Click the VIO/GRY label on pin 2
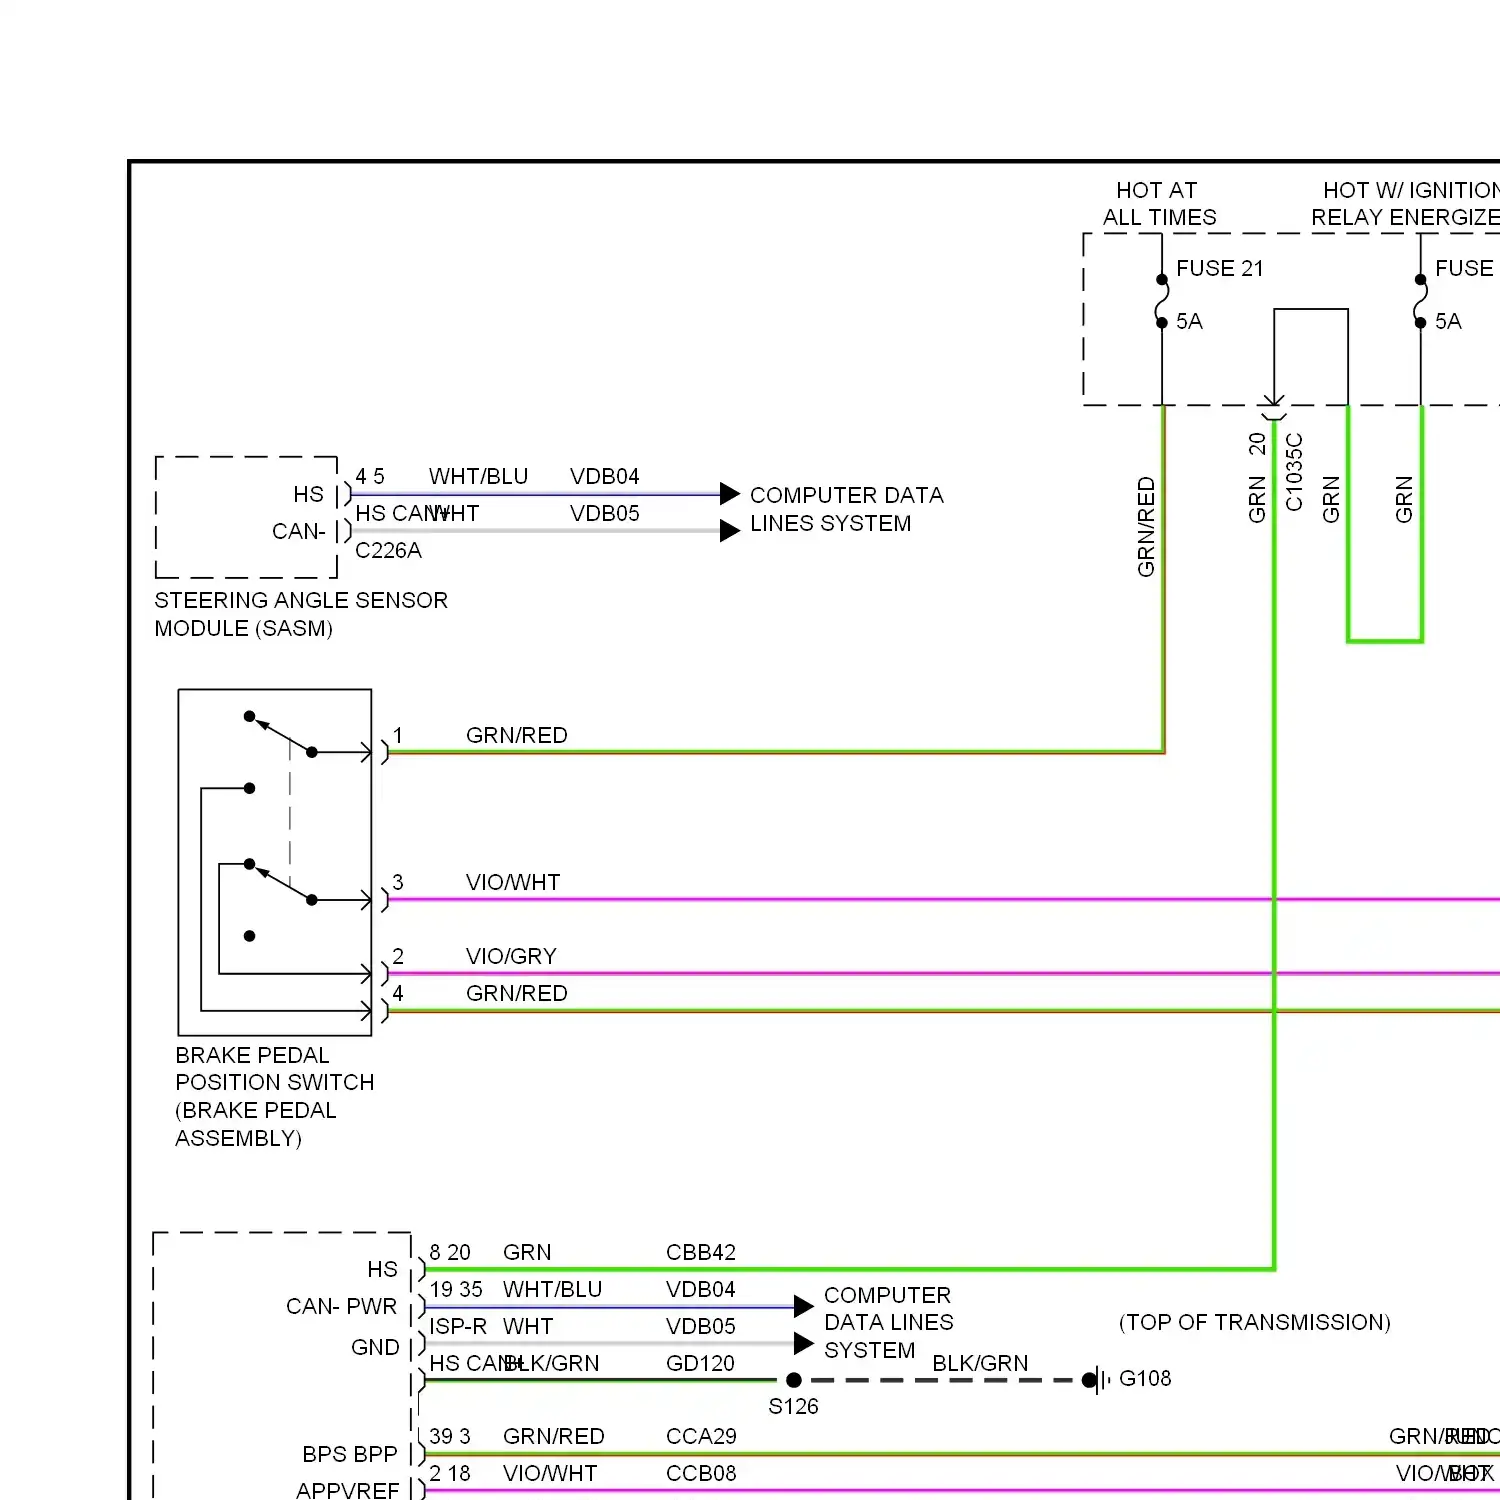1500x1500 pixels. (x=511, y=956)
